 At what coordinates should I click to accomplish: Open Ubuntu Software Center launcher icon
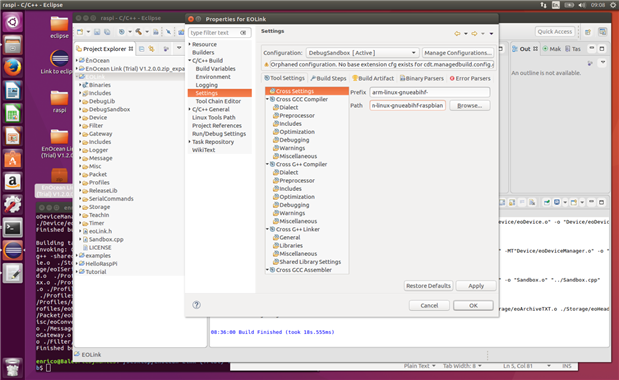point(13,159)
